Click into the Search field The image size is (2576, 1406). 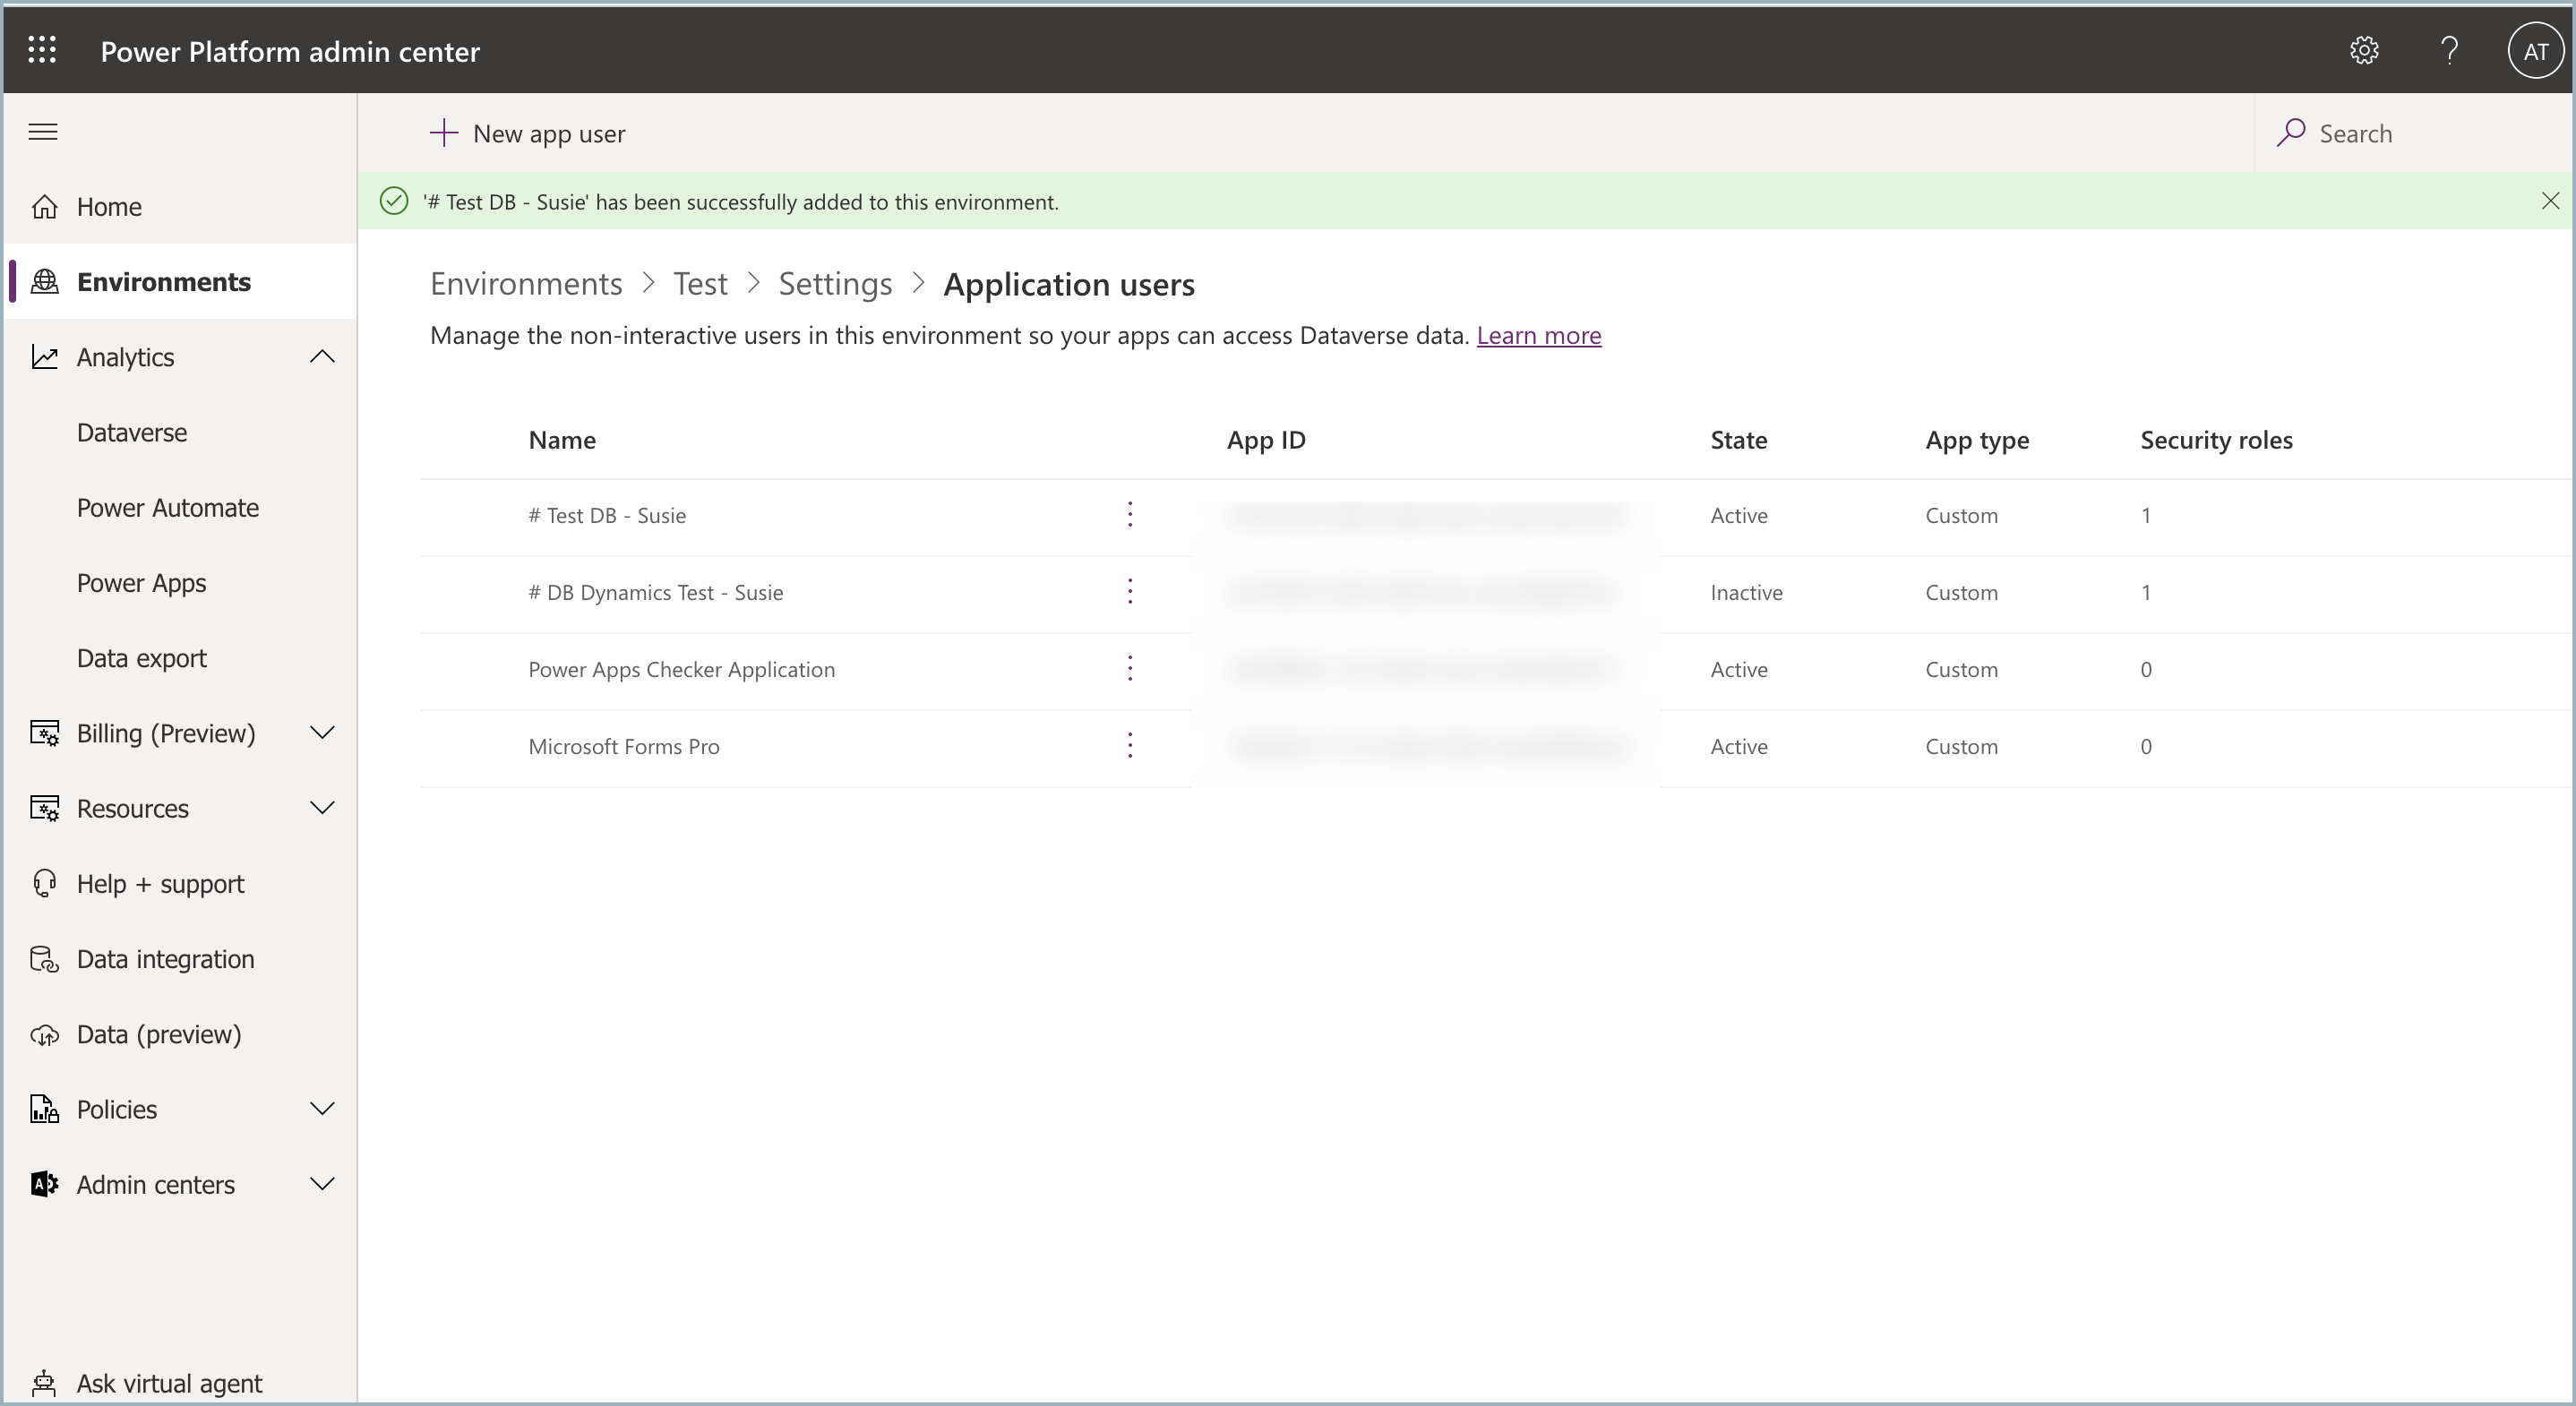click(x=2412, y=133)
